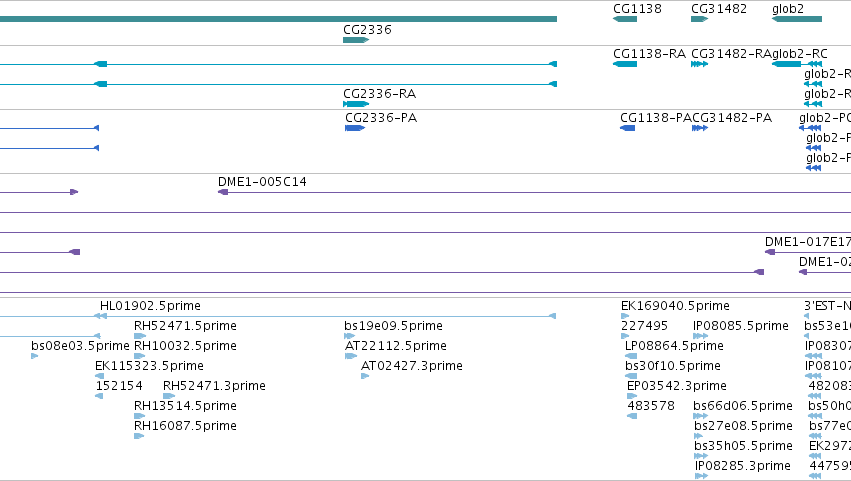
Task: Click the CG1138 gene arrow glyph
Action: pos(625,19)
